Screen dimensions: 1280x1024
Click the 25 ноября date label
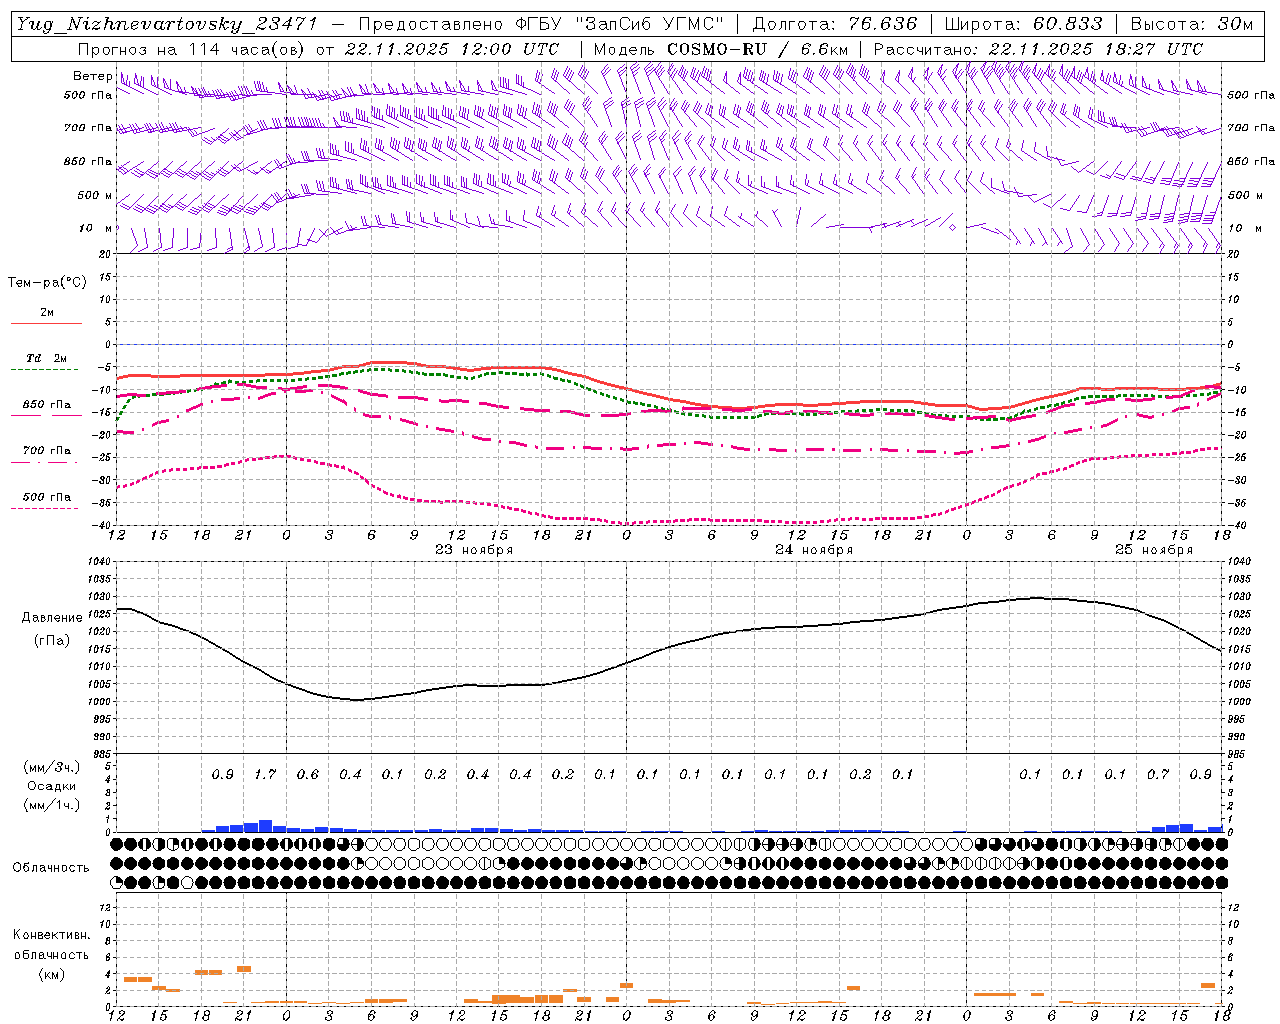point(1154,550)
